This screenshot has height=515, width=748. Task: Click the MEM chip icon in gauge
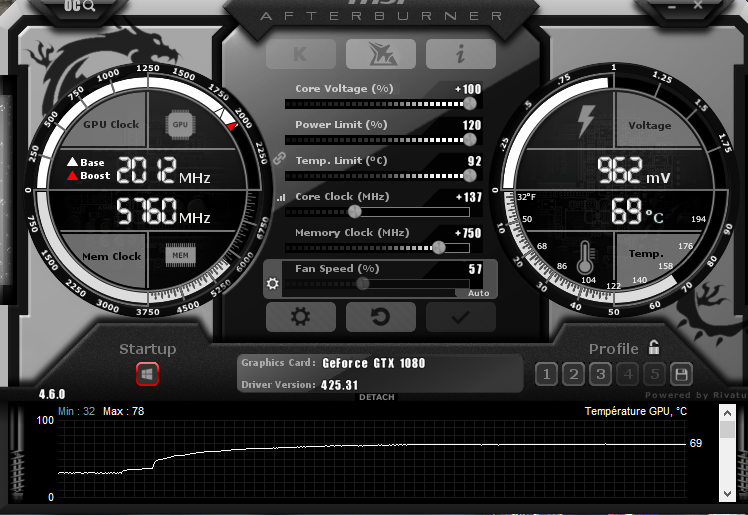[180, 255]
